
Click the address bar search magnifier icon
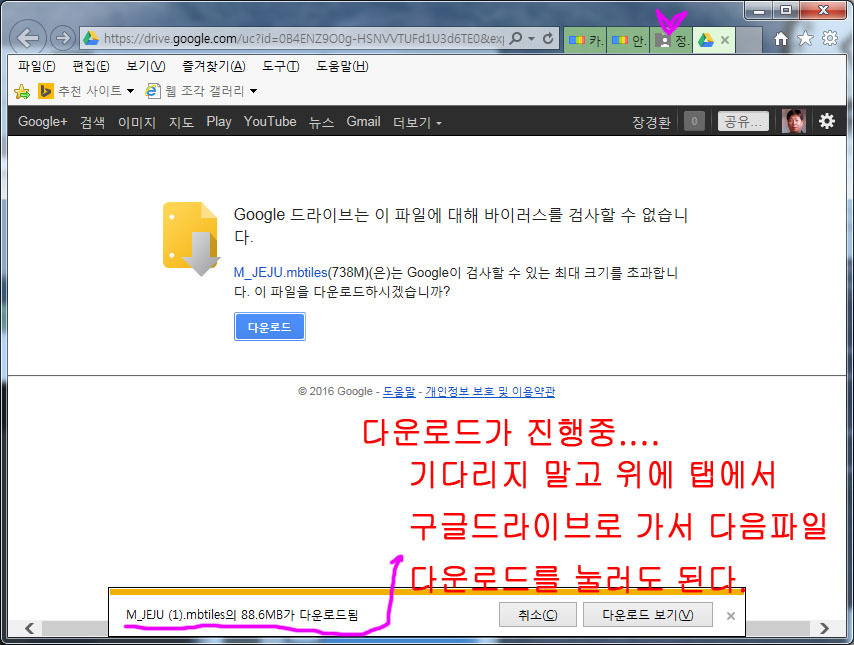(515, 38)
